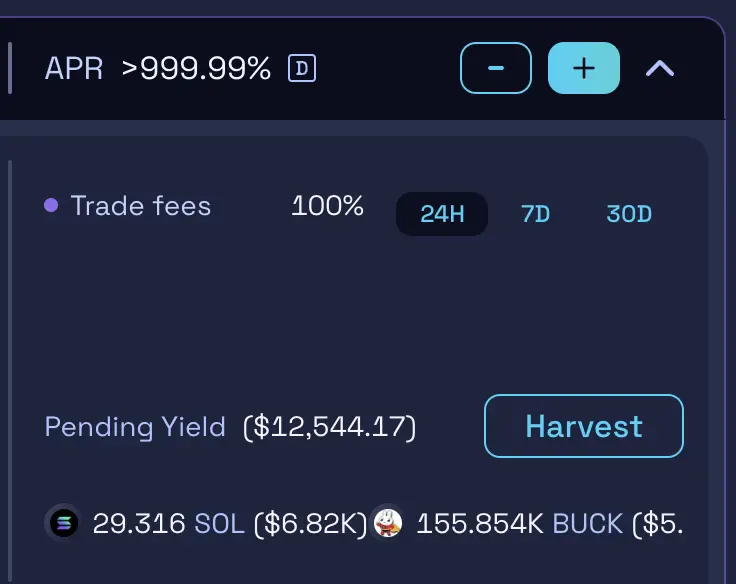Select the 24H time range
The height and width of the screenshot is (584, 736).
click(442, 214)
